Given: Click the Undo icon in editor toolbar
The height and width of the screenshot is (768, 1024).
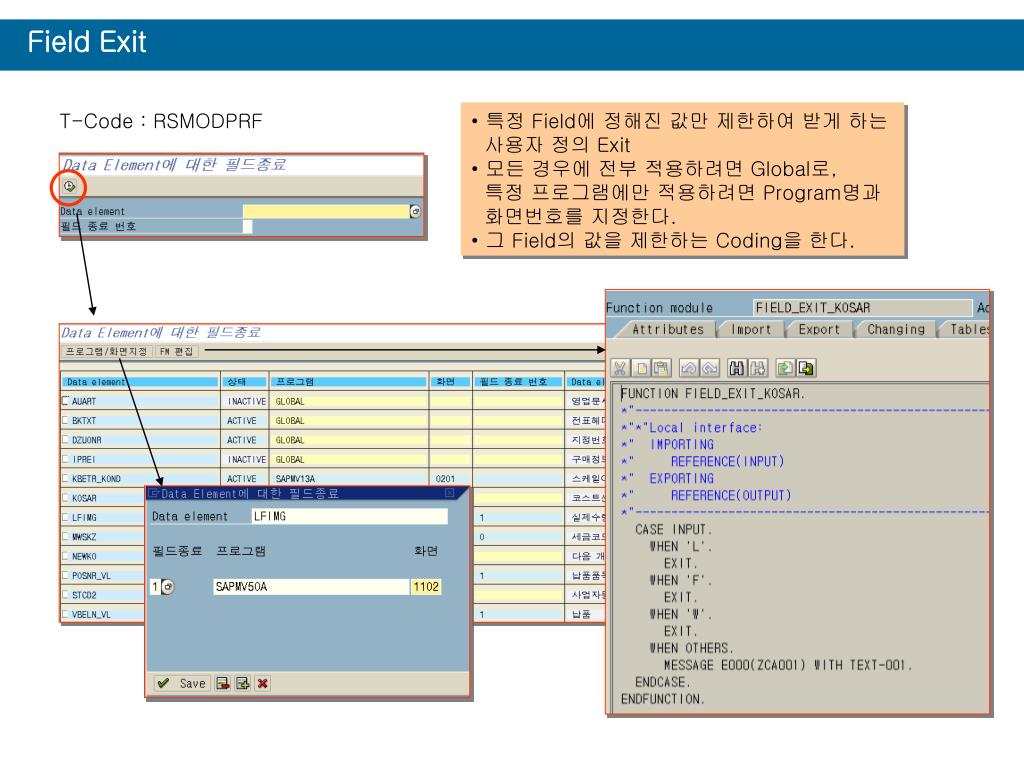Looking at the screenshot, I should tap(688, 368).
